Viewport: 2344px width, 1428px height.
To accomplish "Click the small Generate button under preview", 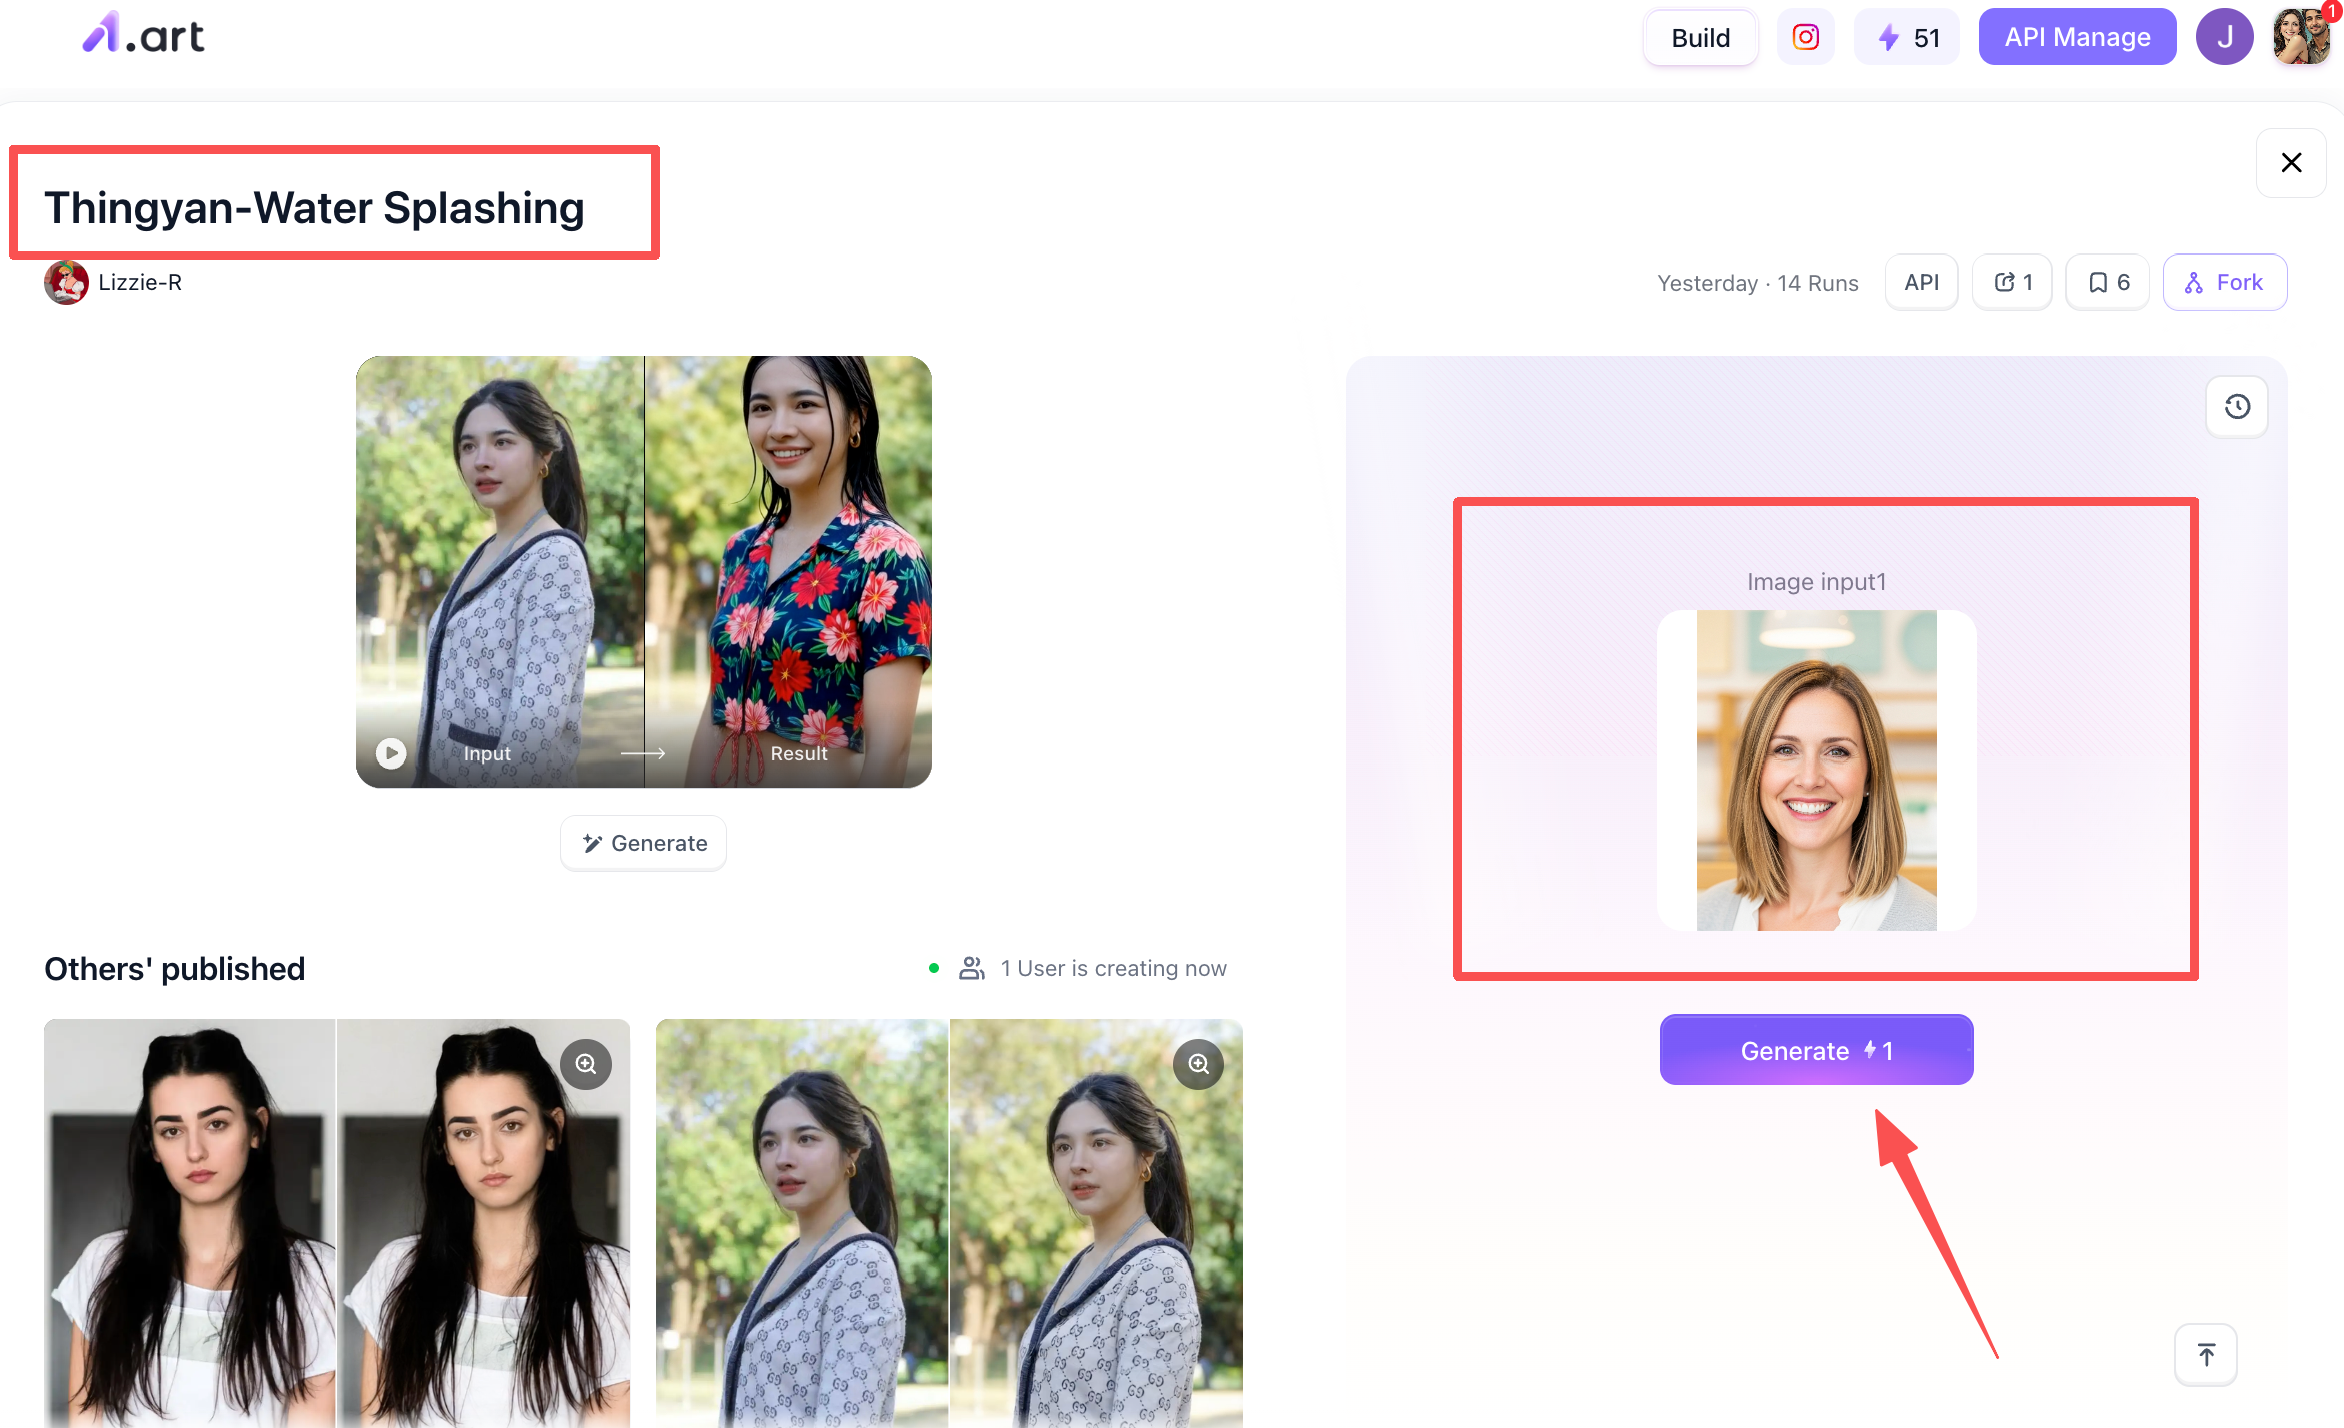I will click(644, 843).
